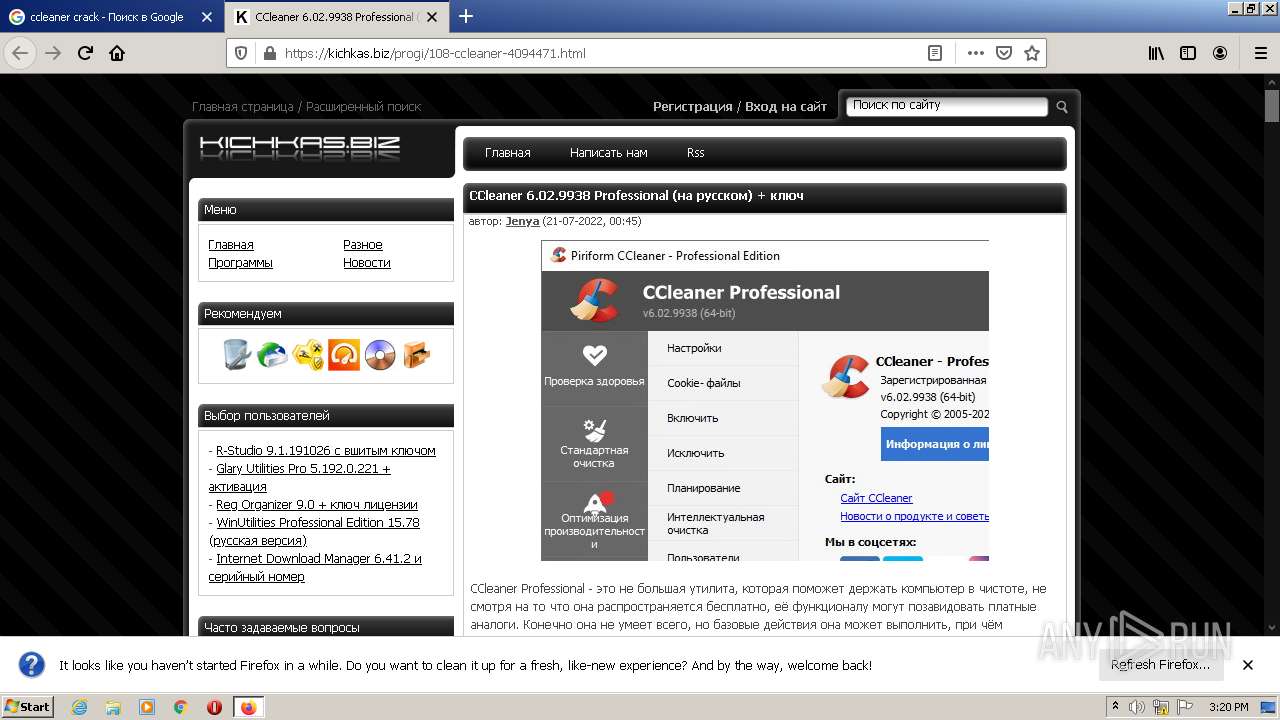Open Расширенный поиск link

pos(364,106)
